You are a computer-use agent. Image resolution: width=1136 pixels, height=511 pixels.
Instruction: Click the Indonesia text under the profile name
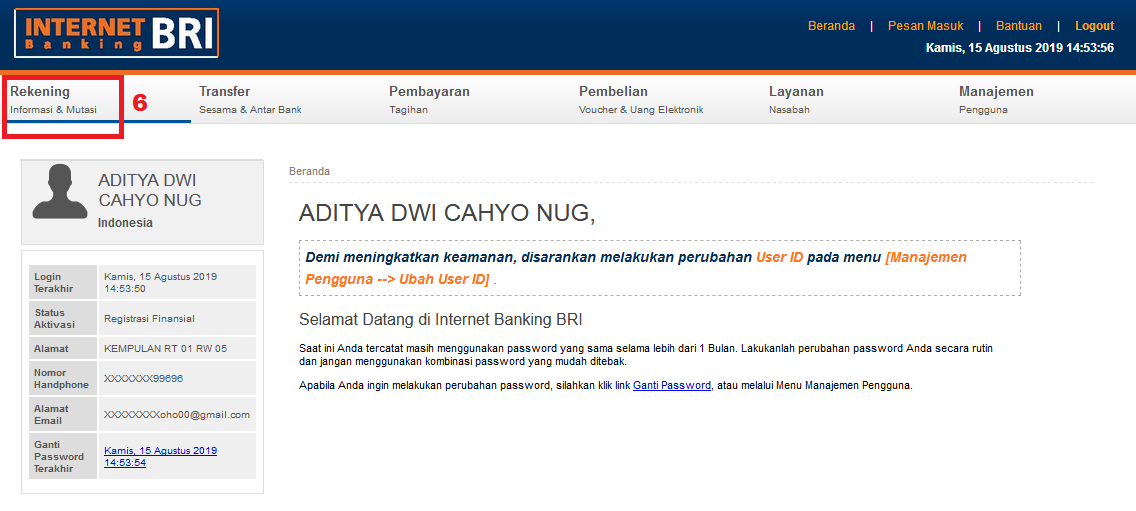click(125, 223)
